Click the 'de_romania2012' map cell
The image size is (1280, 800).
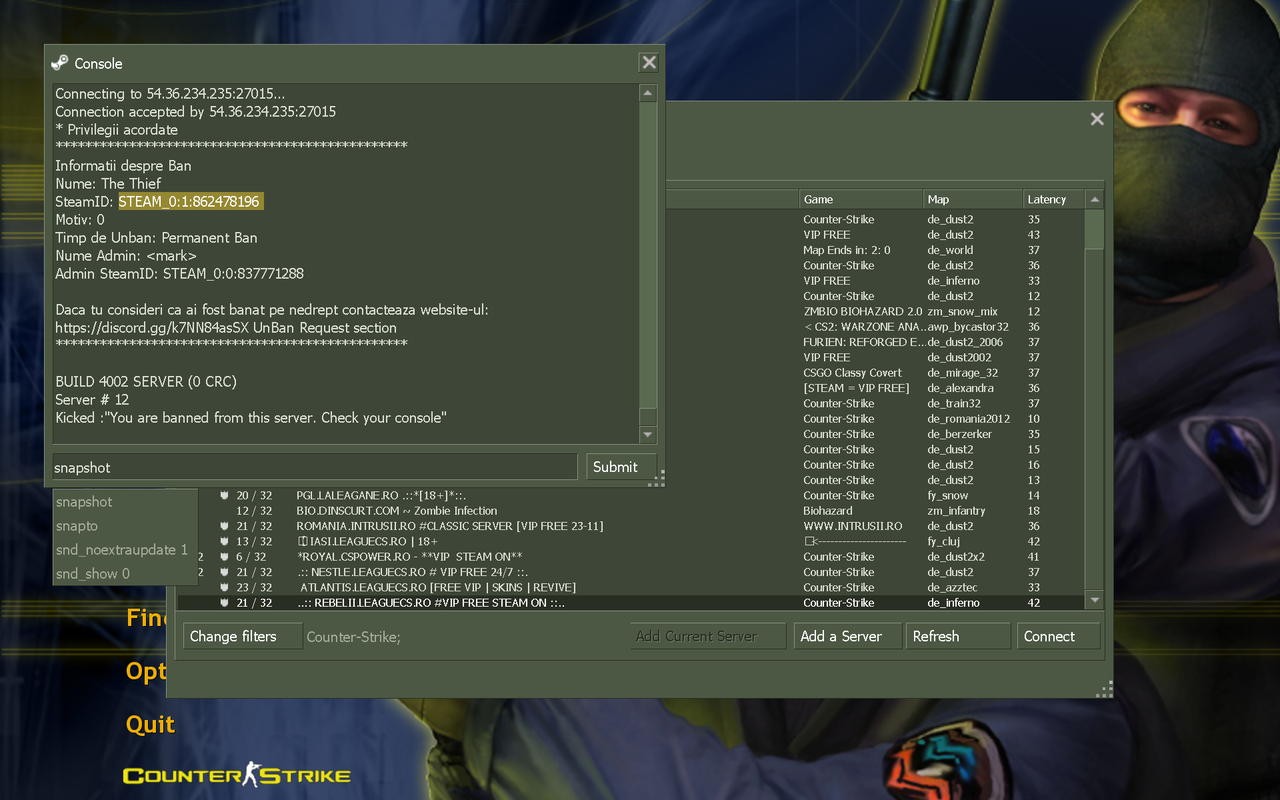(x=968, y=419)
